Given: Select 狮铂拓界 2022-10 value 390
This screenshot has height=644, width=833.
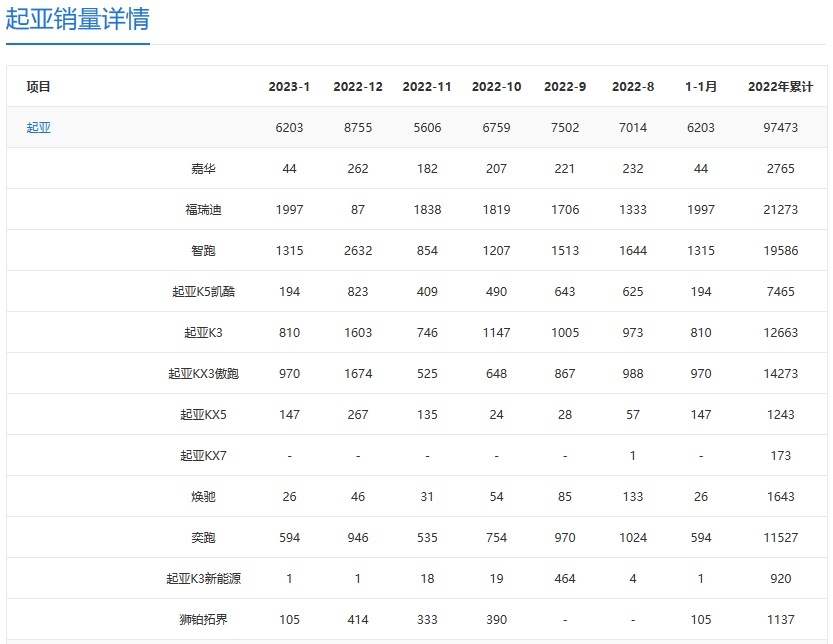Looking at the screenshot, I should click(496, 619).
